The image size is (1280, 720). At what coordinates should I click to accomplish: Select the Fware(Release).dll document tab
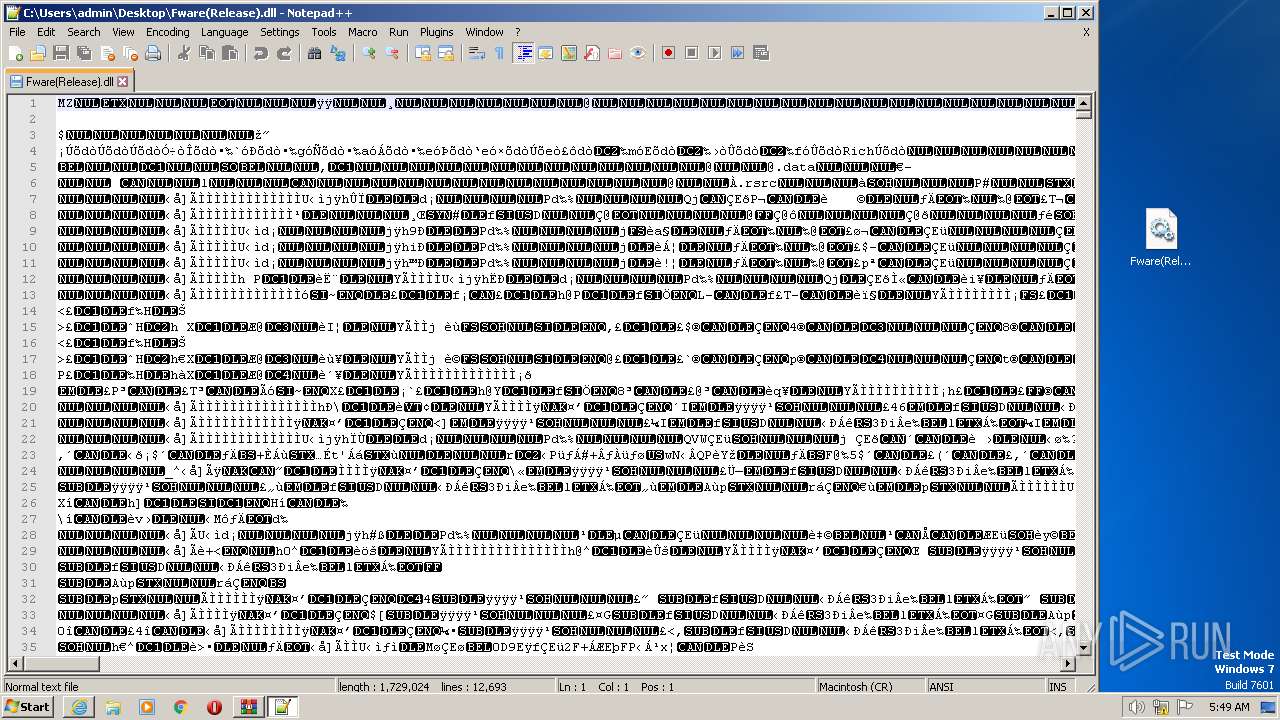pyautogui.click(x=69, y=82)
